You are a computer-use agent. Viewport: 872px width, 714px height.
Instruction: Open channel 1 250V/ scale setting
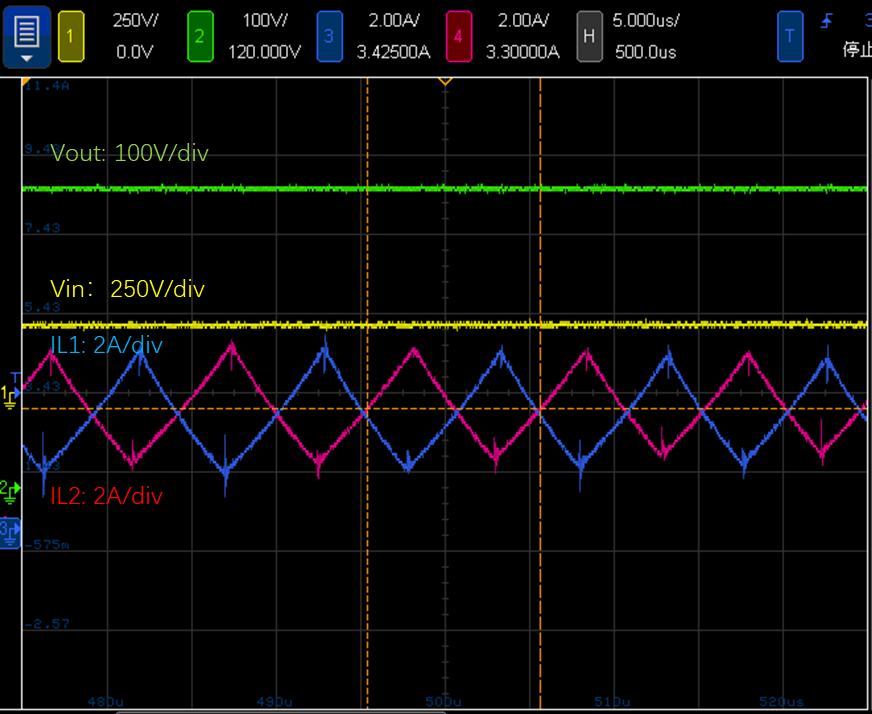tap(135, 20)
